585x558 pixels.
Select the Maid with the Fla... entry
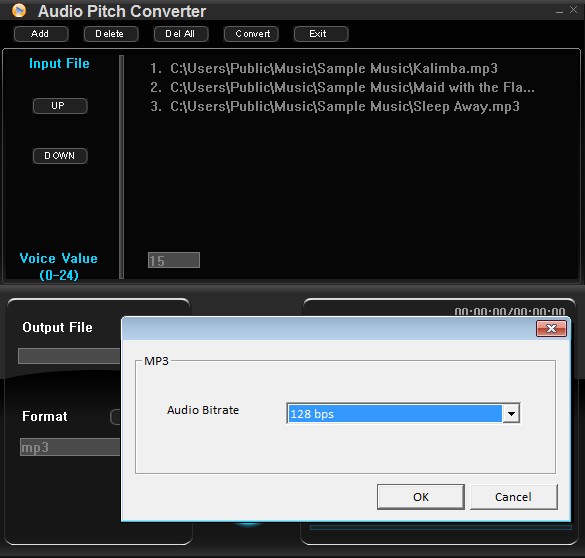[x=342, y=87]
